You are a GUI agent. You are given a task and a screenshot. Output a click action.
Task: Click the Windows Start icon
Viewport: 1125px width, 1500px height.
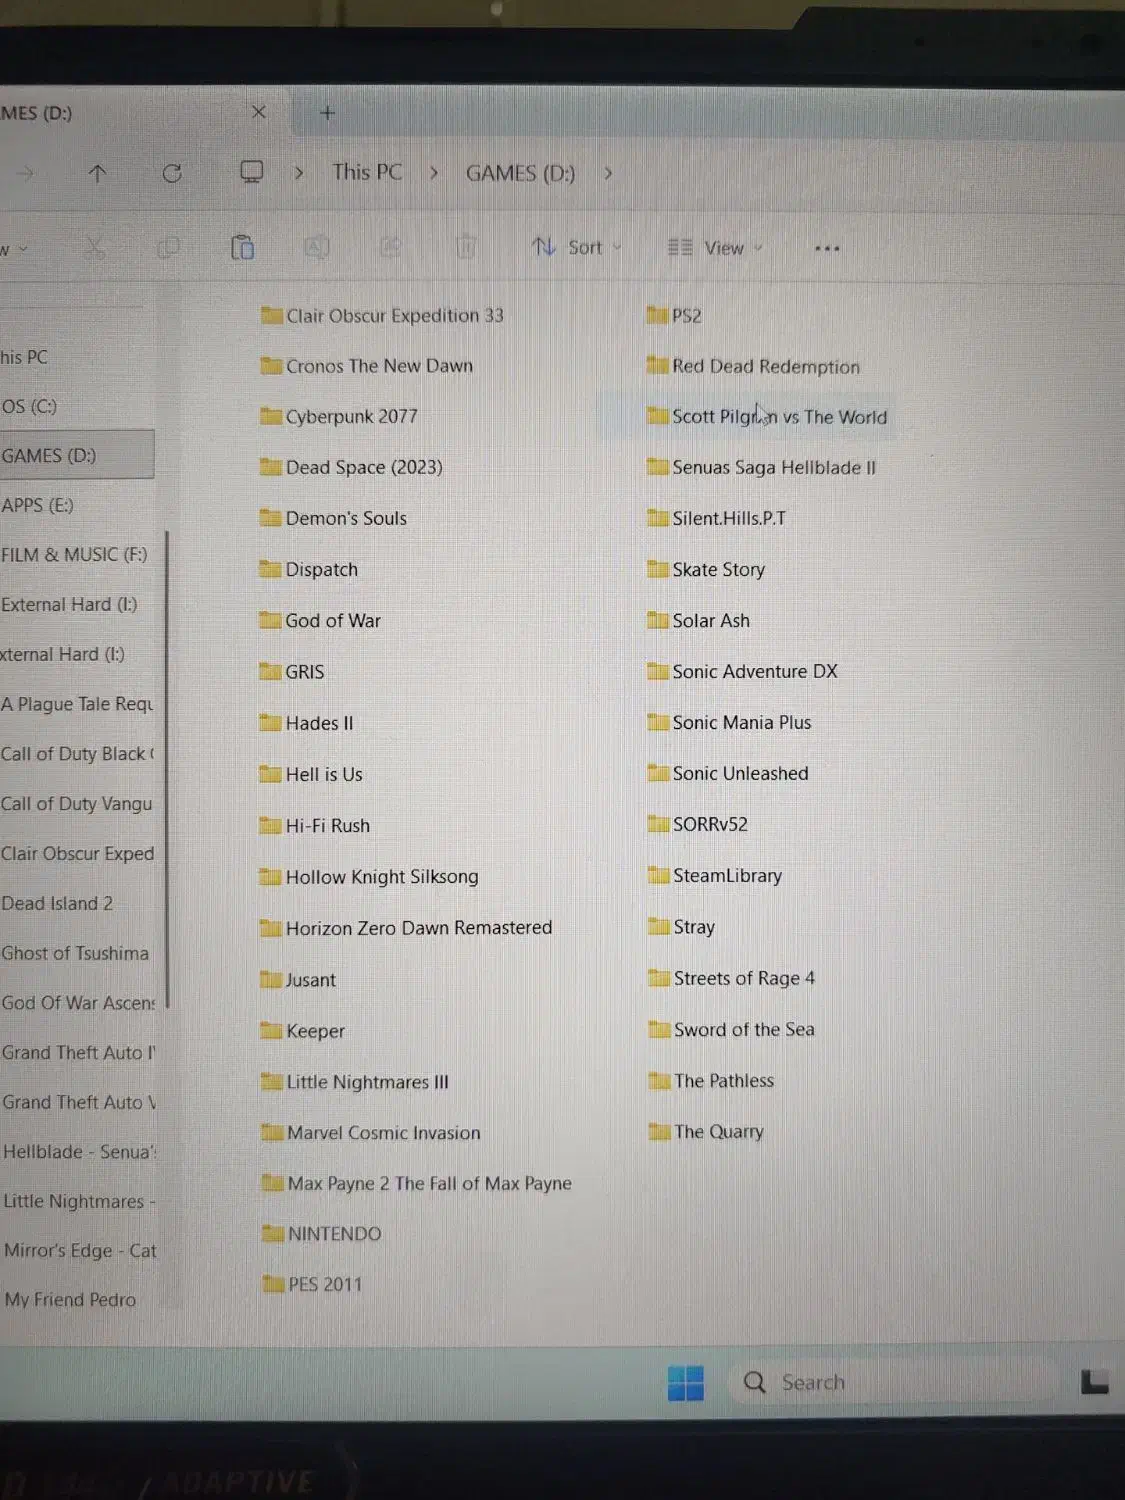[686, 1383]
